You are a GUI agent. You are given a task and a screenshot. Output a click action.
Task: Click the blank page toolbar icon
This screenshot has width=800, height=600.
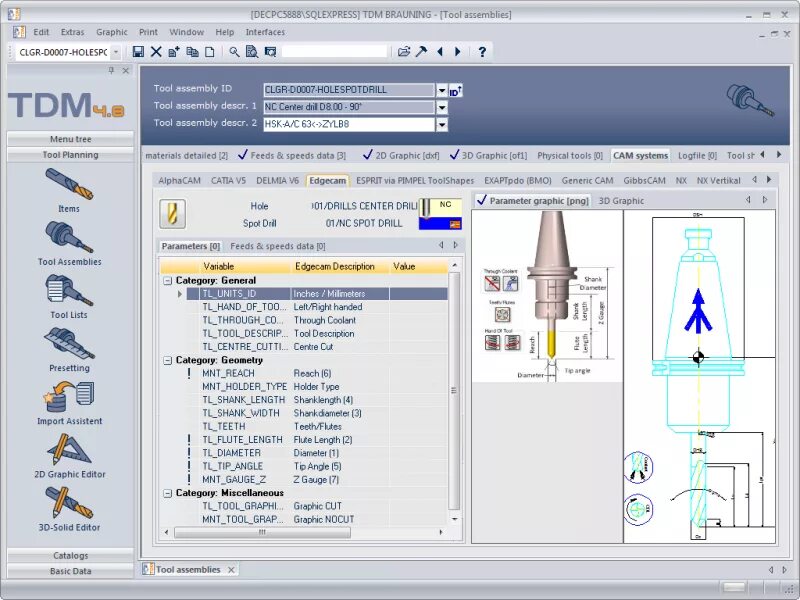(210, 52)
